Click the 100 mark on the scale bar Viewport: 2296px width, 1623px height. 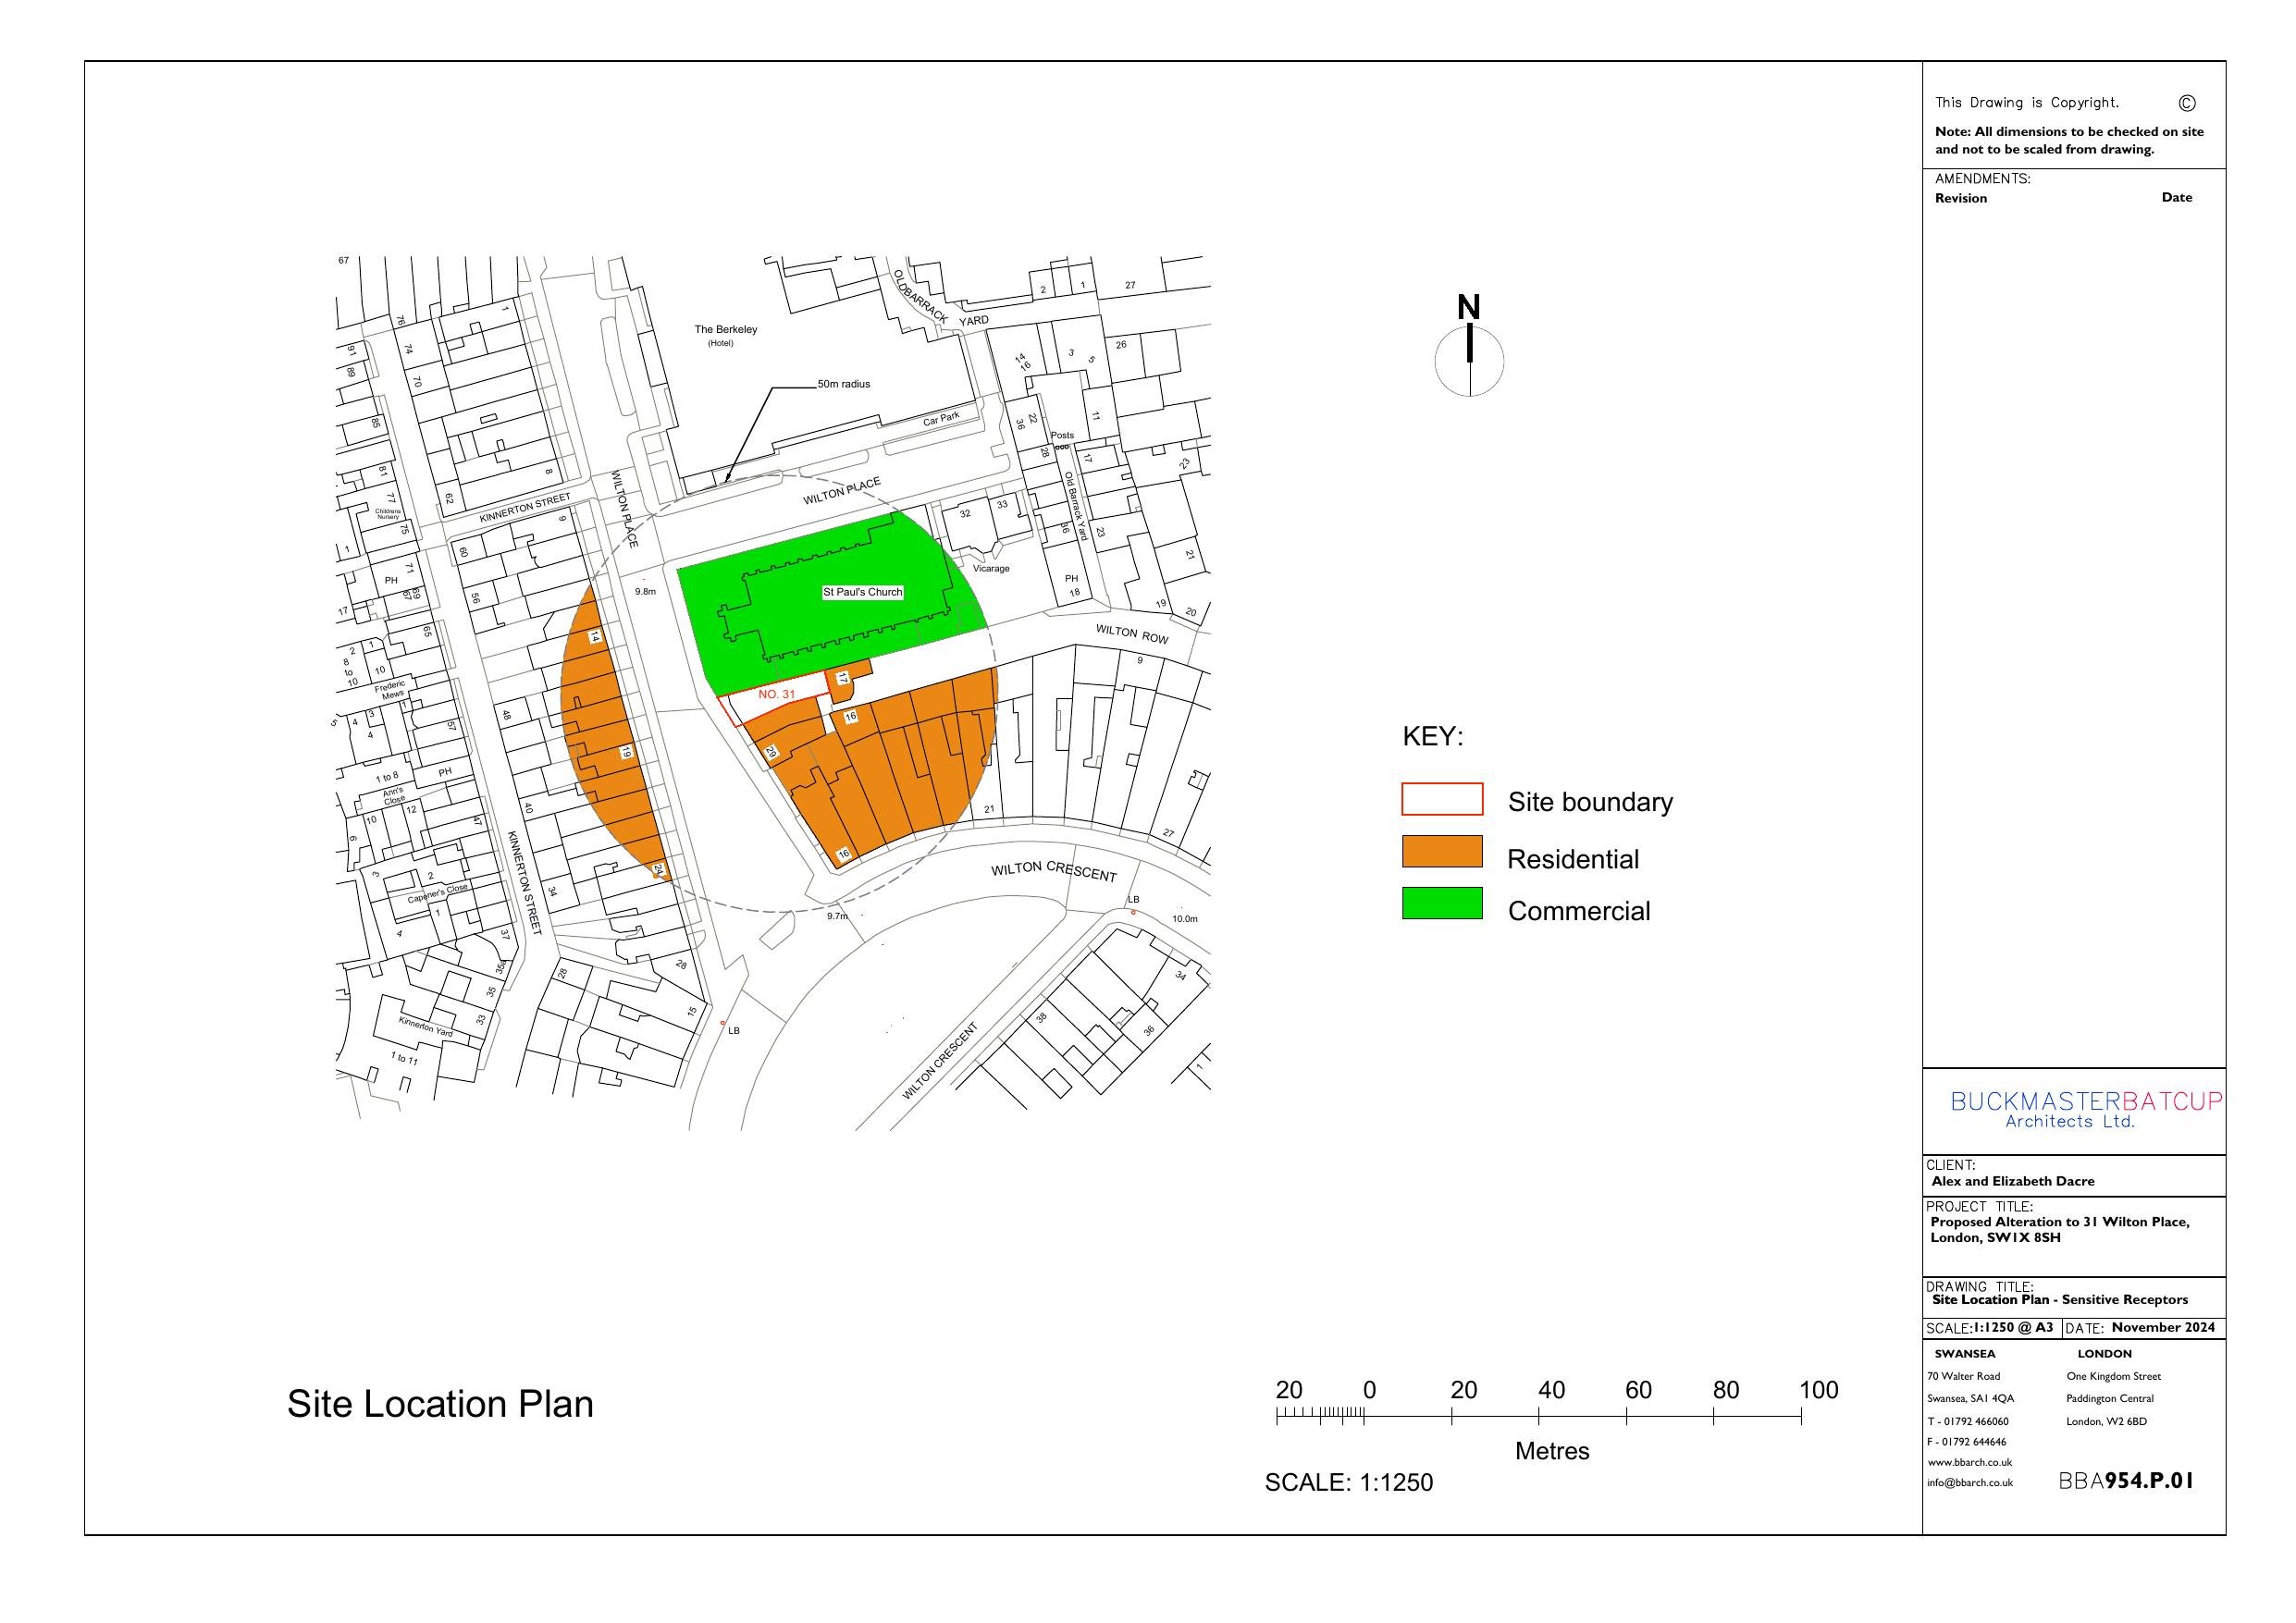[1818, 1390]
